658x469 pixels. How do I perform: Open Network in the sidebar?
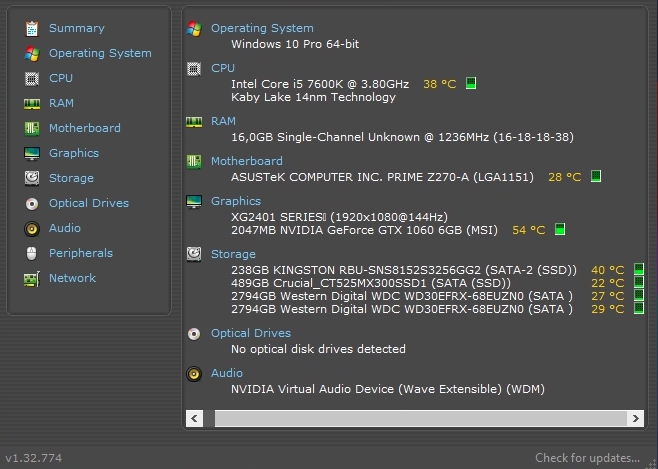point(73,278)
